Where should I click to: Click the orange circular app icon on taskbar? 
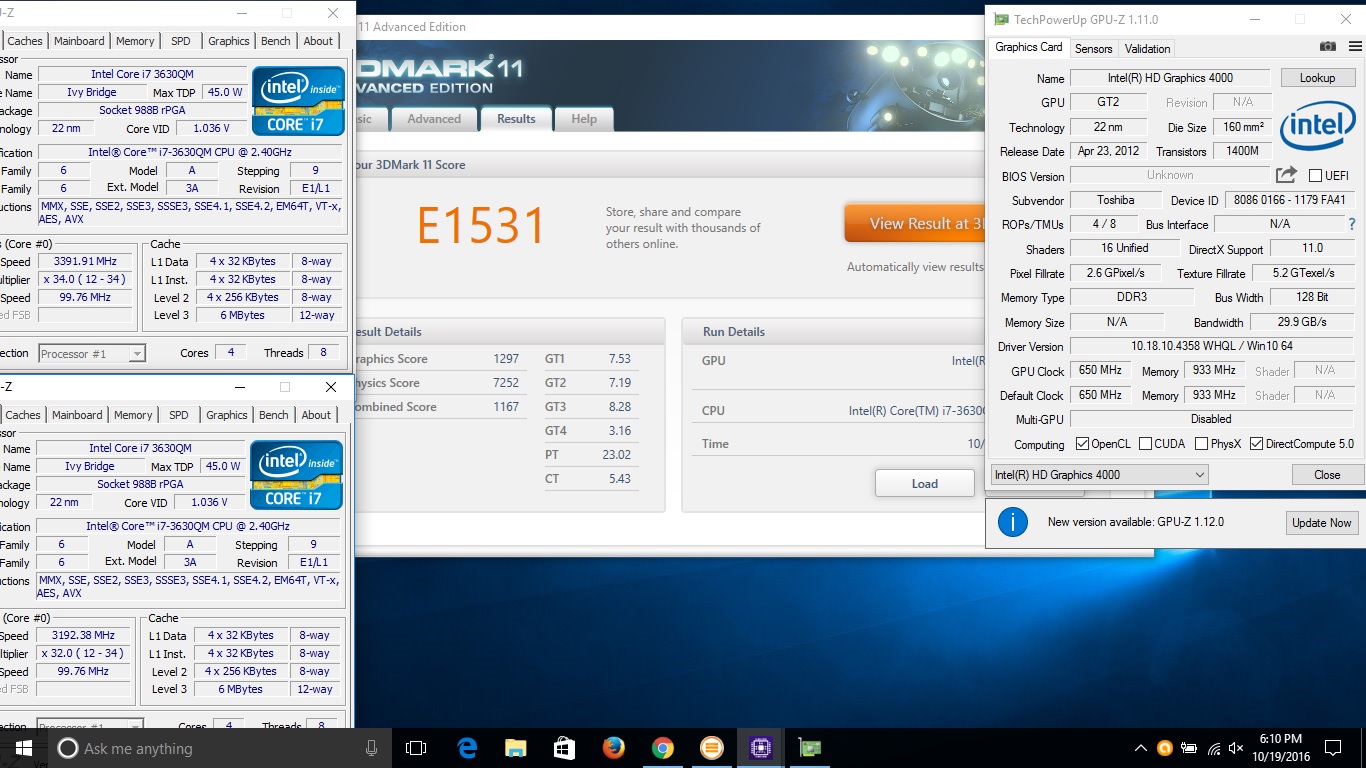tap(711, 748)
